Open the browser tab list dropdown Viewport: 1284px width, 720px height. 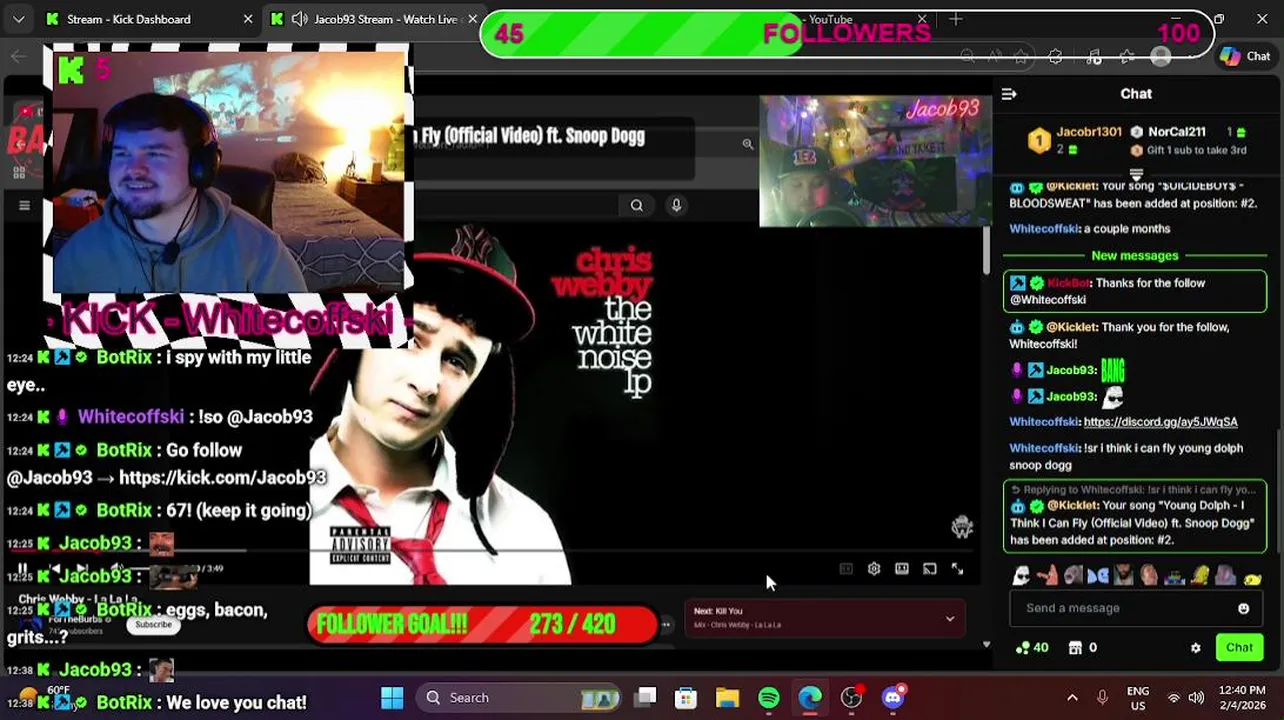(18, 19)
